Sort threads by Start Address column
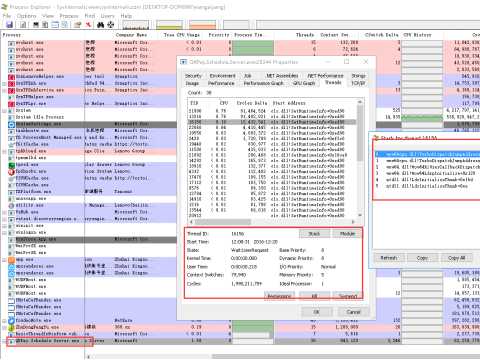 (x=289, y=103)
